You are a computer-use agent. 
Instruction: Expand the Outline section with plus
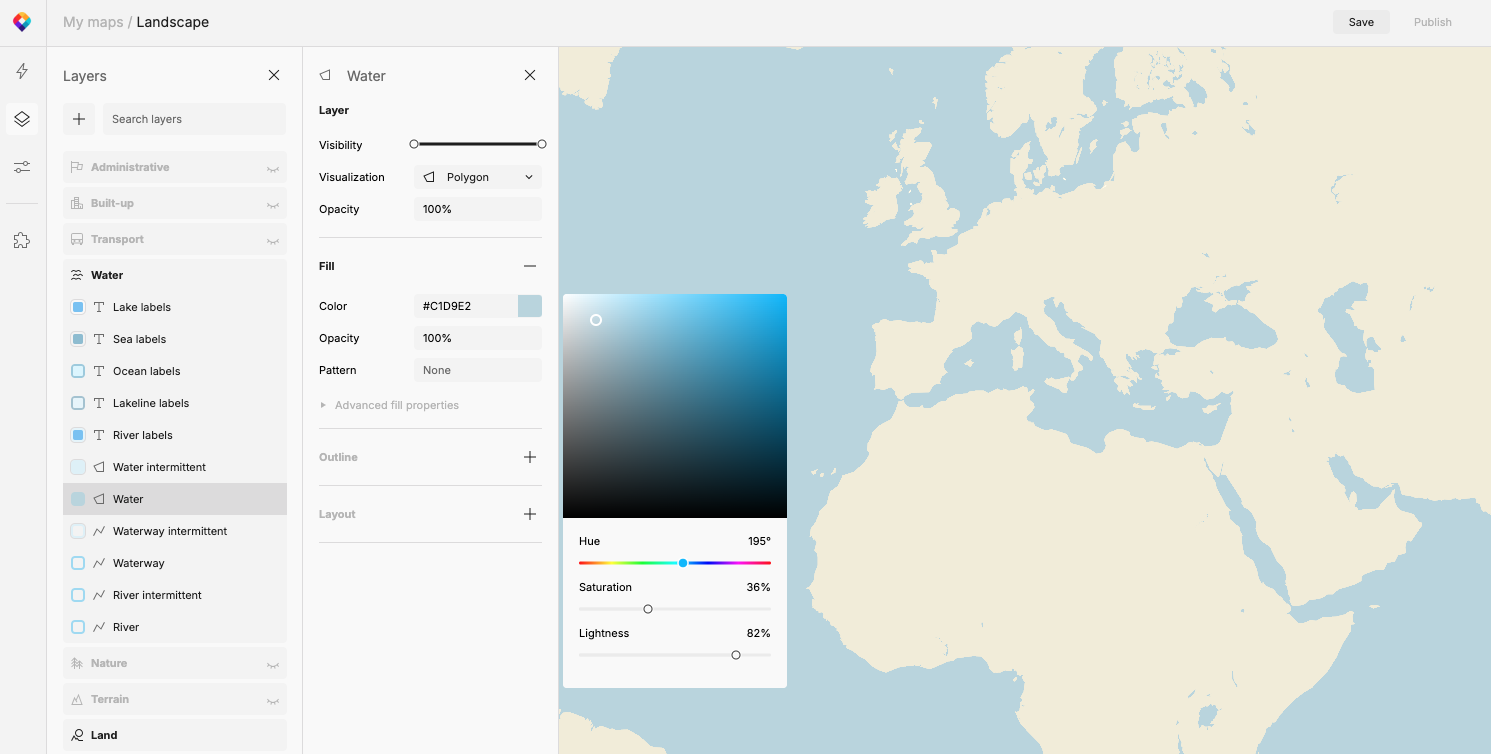click(x=530, y=457)
